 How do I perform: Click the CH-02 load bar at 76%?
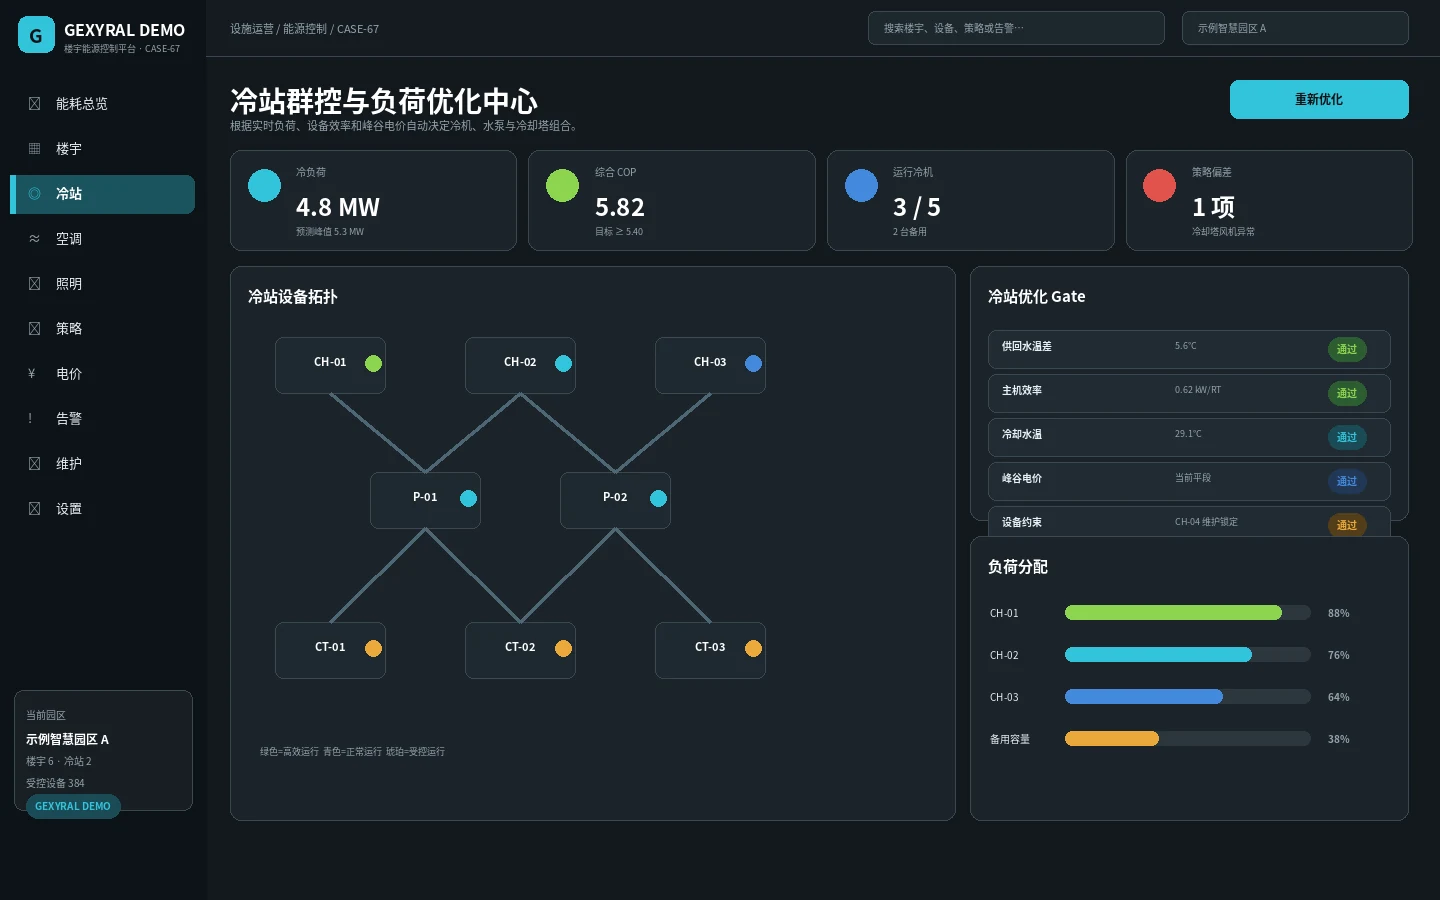click(1187, 655)
